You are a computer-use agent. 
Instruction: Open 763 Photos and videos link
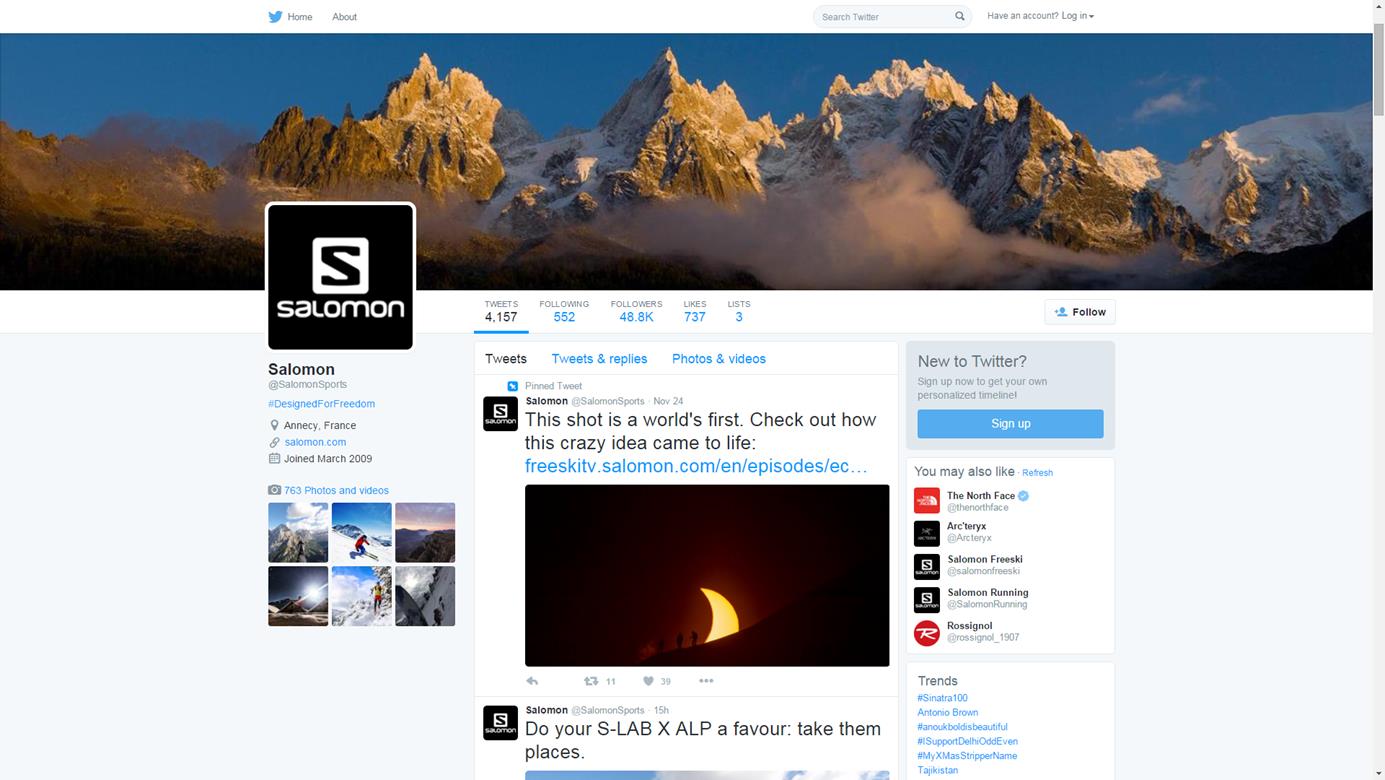[336, 490]
